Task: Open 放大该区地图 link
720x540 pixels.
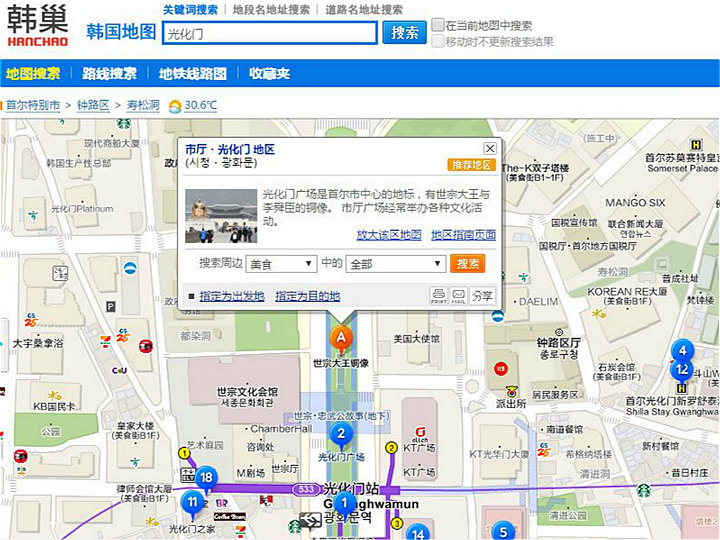Action: coord(389,235)
